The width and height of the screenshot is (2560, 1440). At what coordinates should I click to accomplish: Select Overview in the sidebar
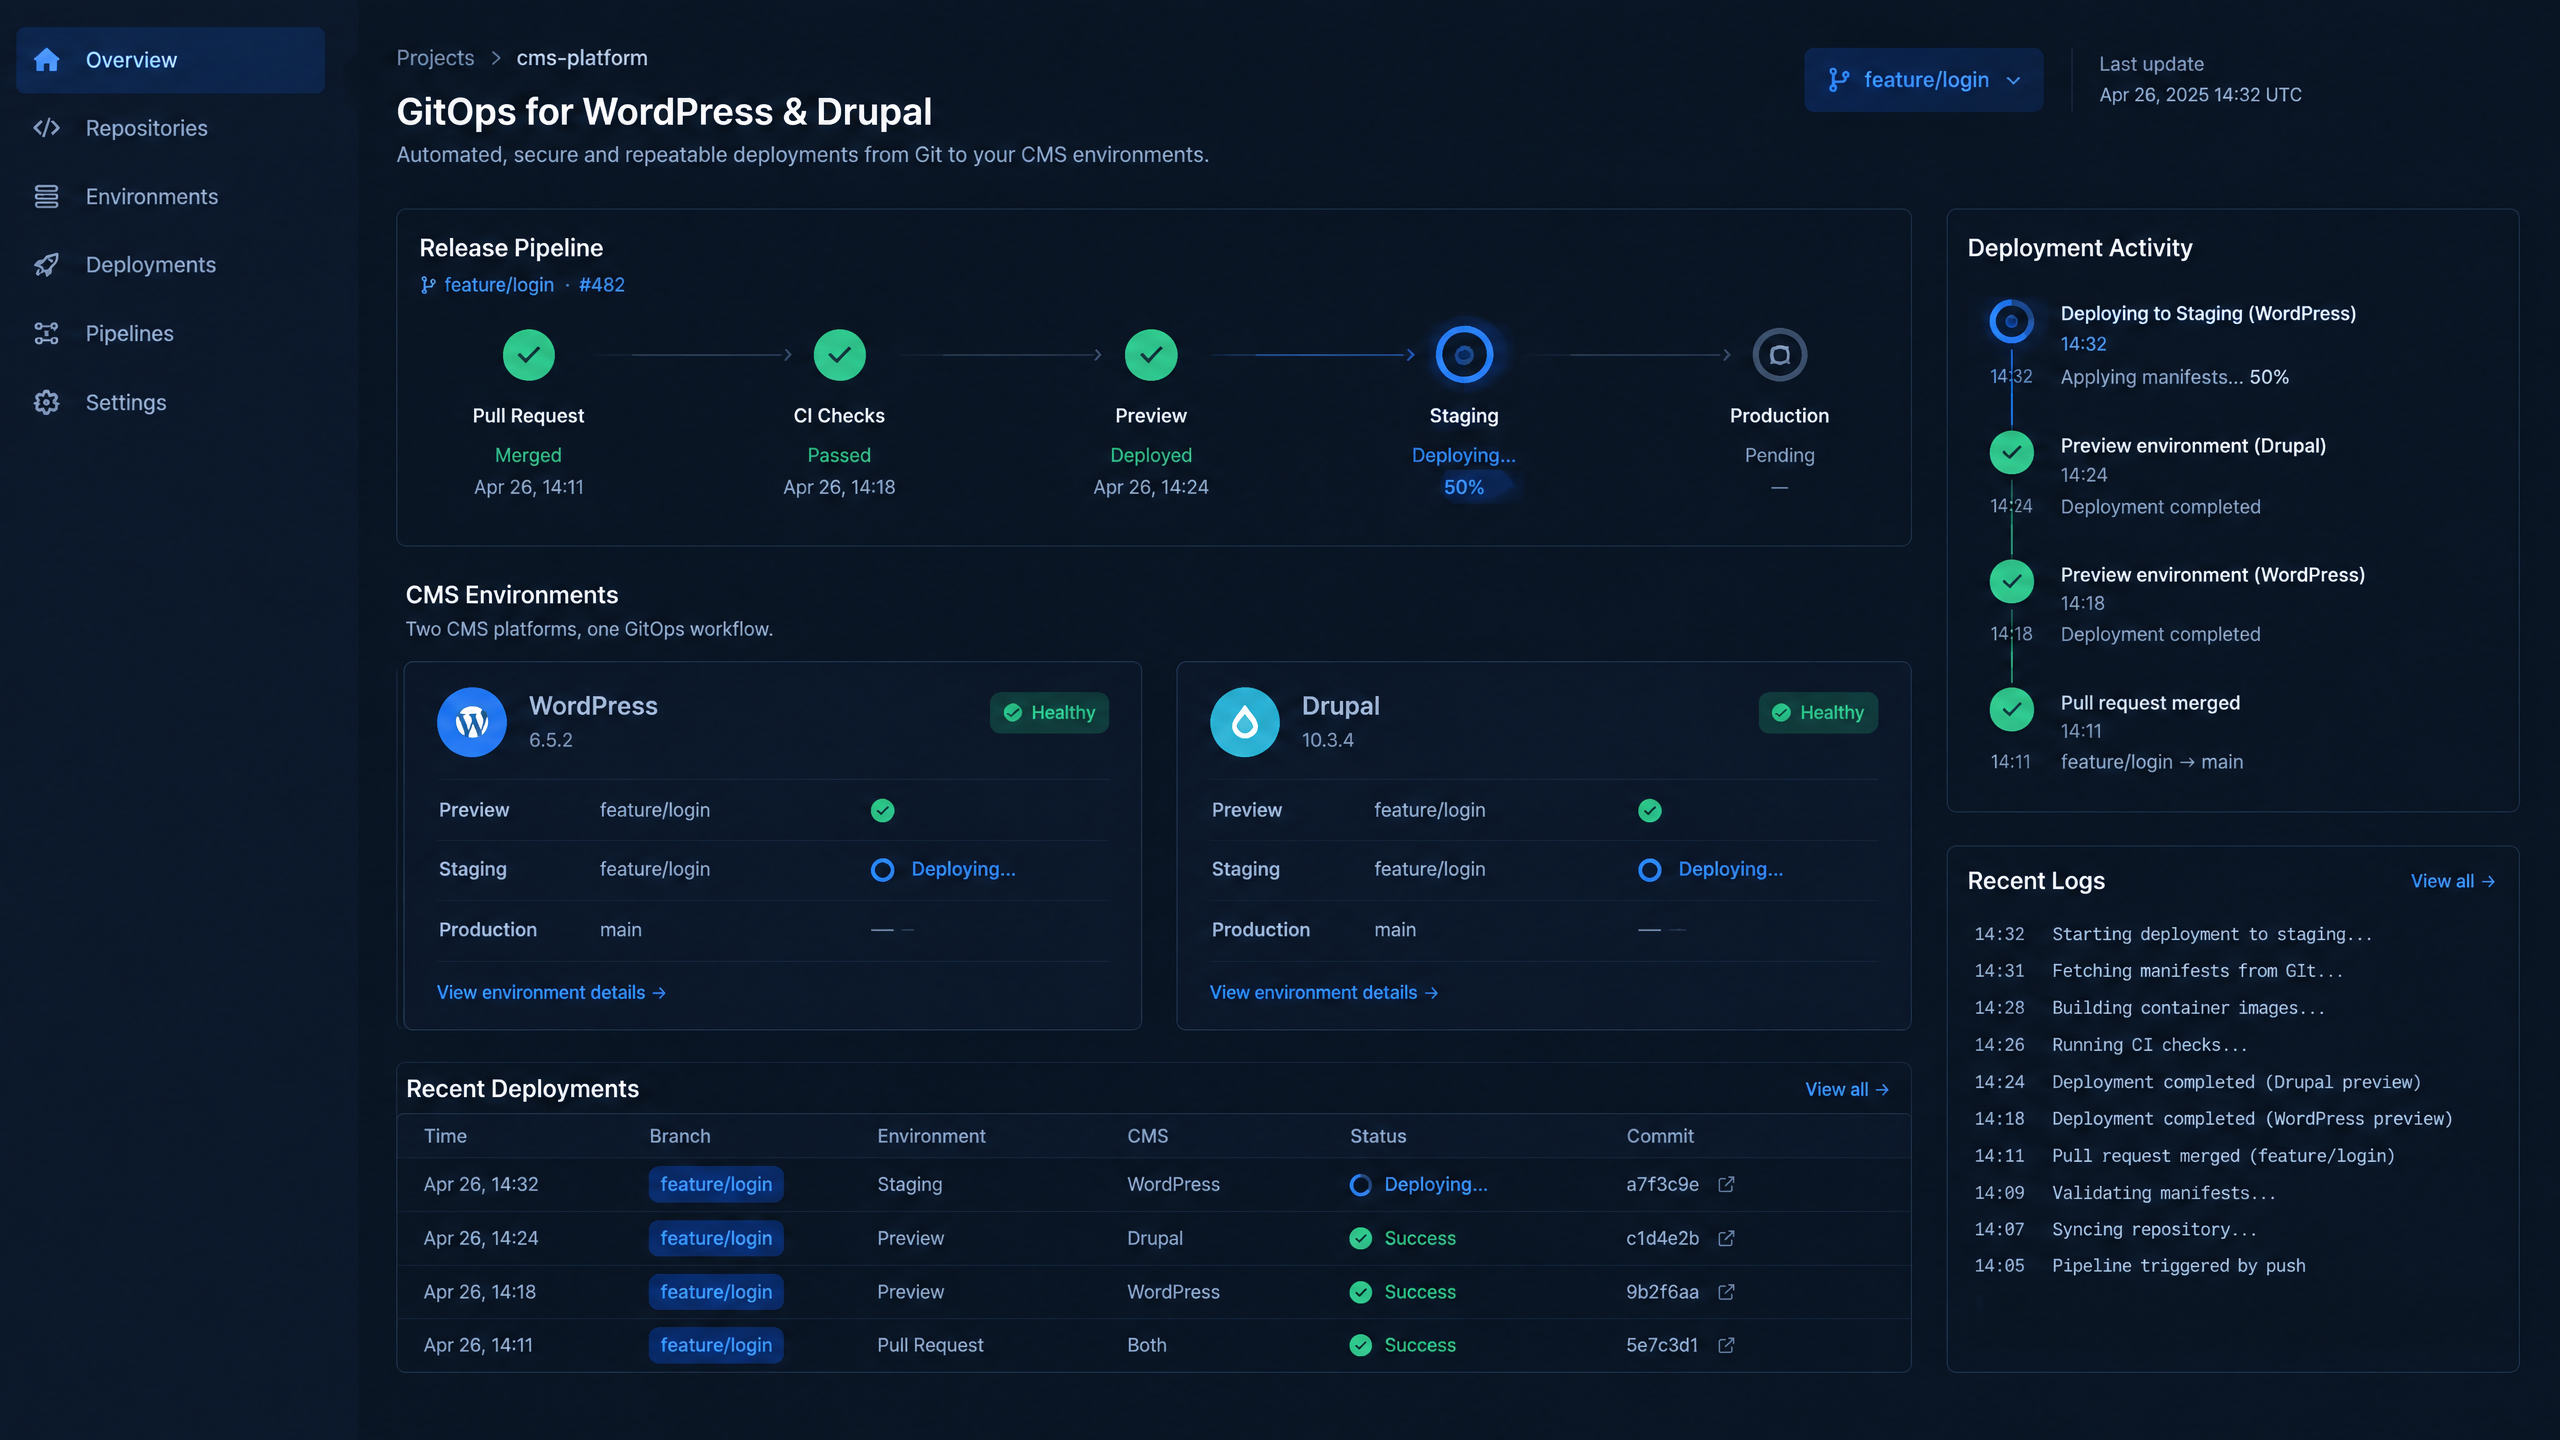tap(170, 60)
